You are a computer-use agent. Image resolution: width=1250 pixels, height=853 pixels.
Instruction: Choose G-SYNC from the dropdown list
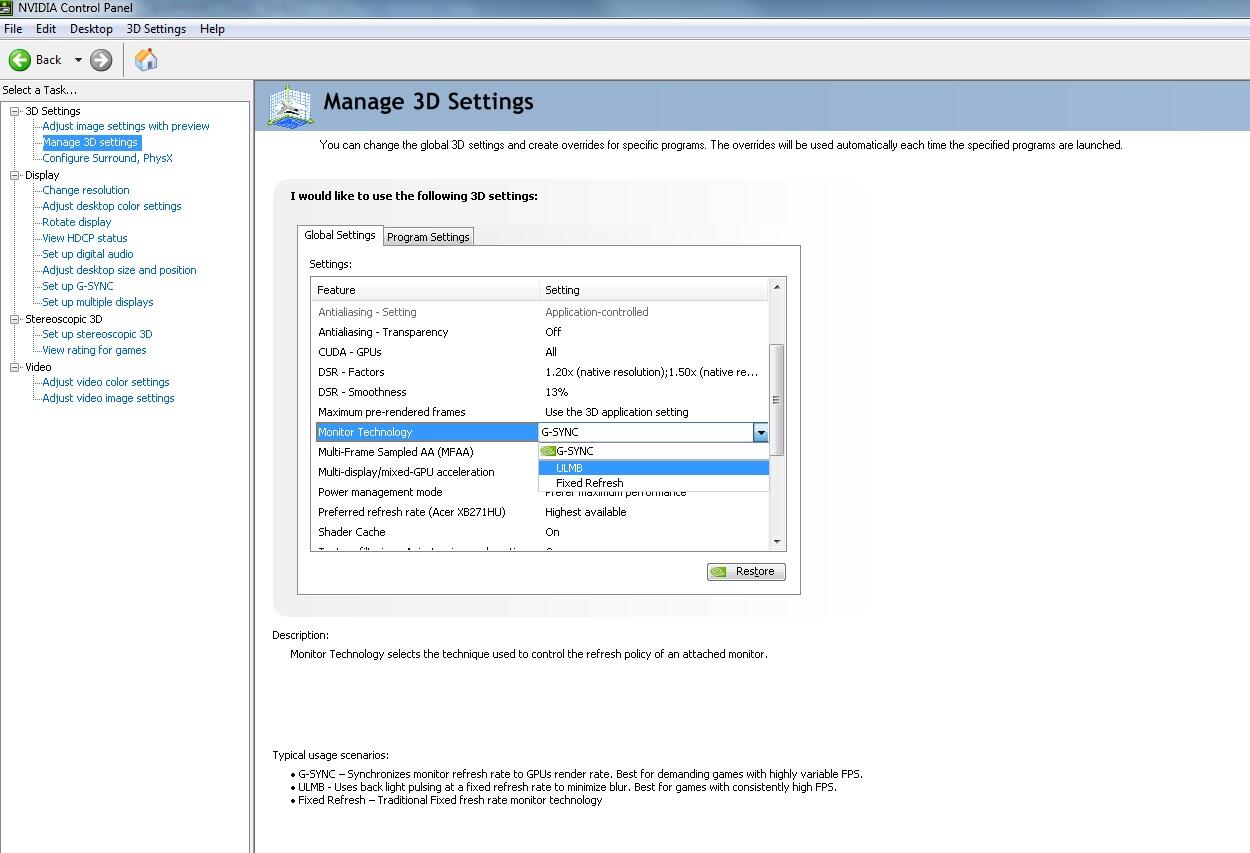654,451
